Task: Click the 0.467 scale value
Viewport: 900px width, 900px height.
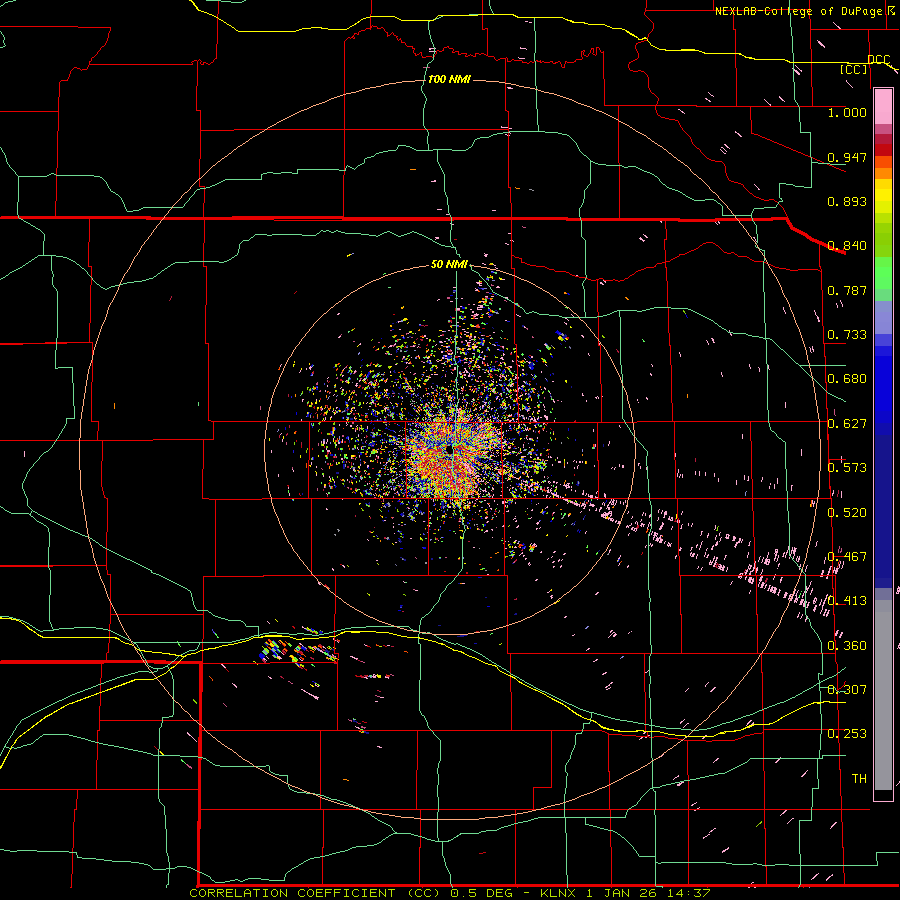Action: click(x=847, y=557)
